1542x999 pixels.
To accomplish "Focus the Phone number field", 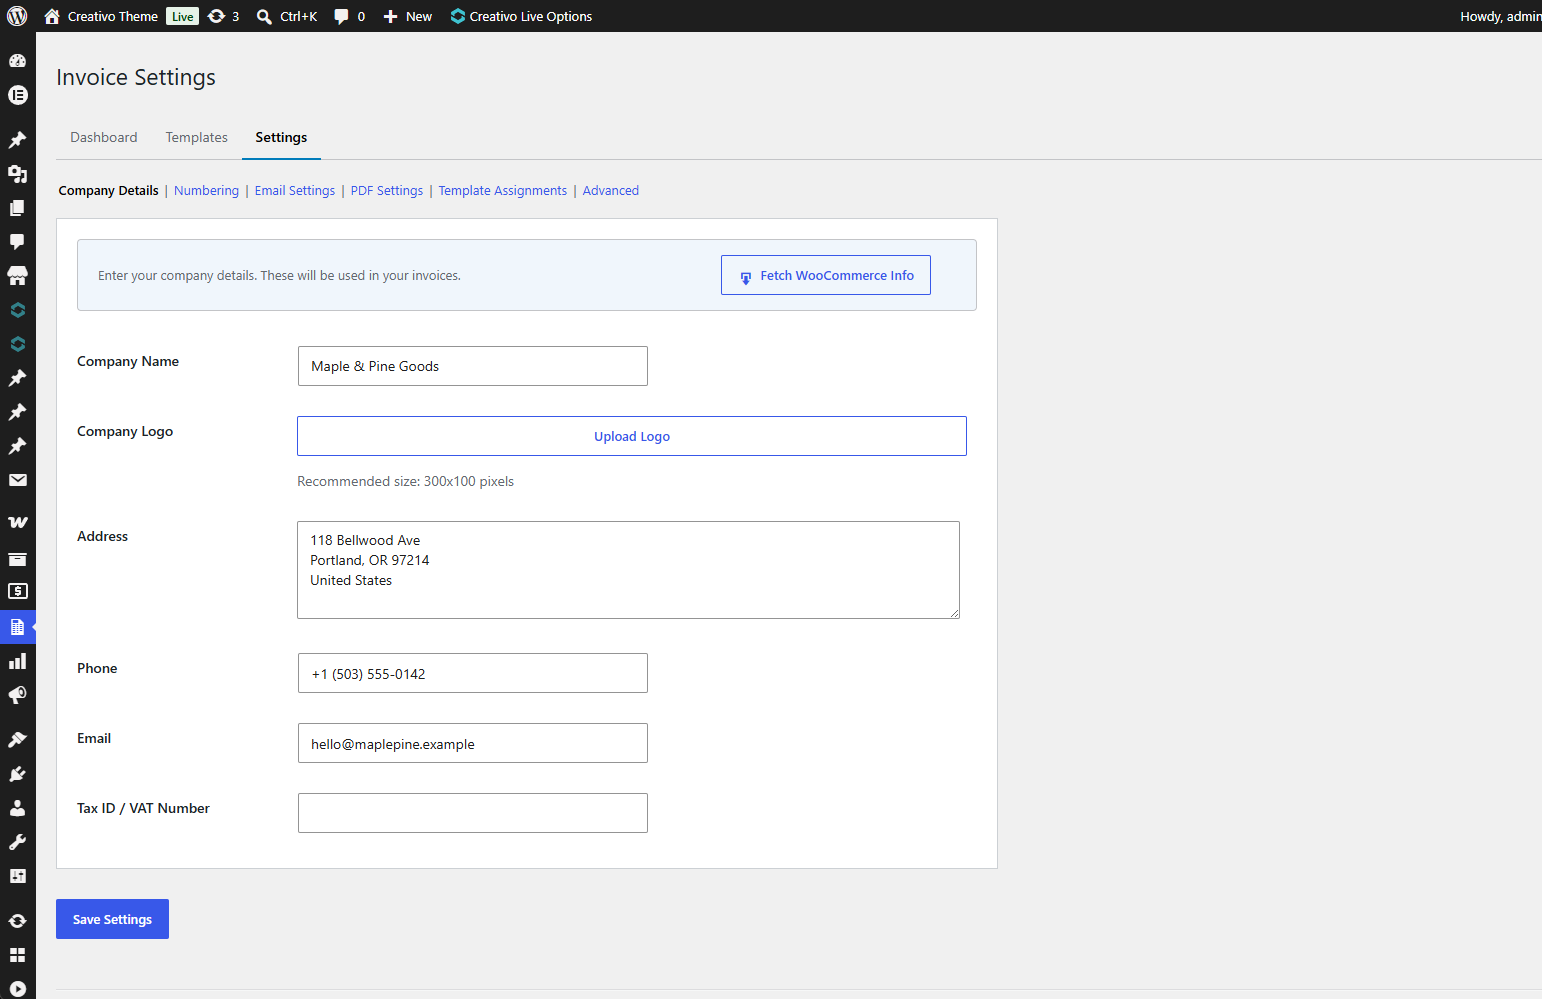I will tap(473, 673).
